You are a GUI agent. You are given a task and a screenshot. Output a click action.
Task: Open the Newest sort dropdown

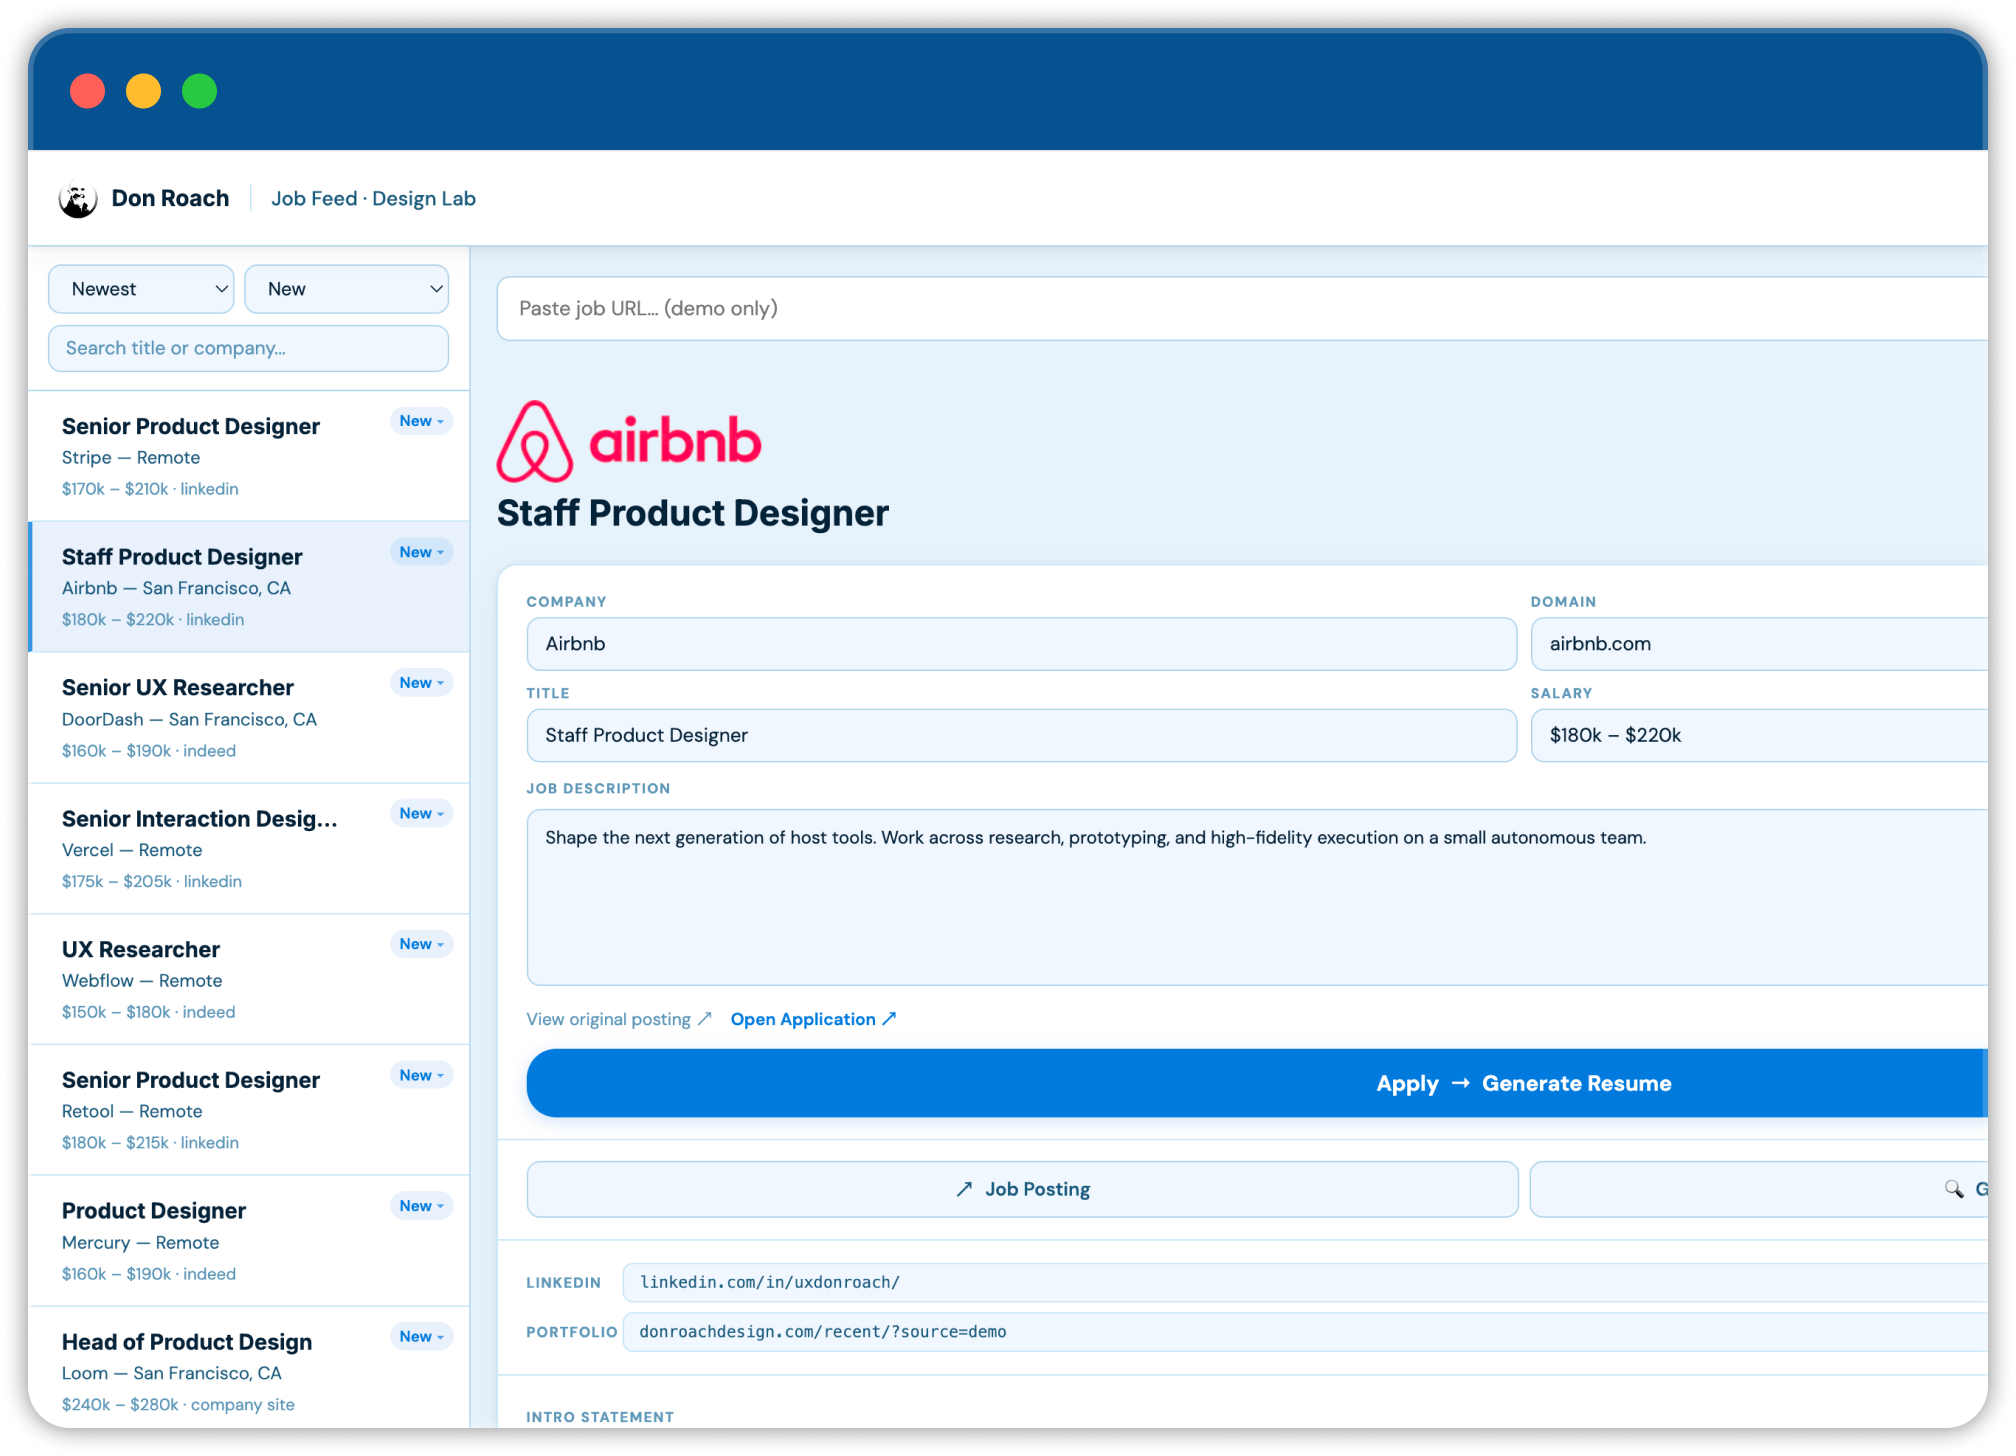coord(141,289)
